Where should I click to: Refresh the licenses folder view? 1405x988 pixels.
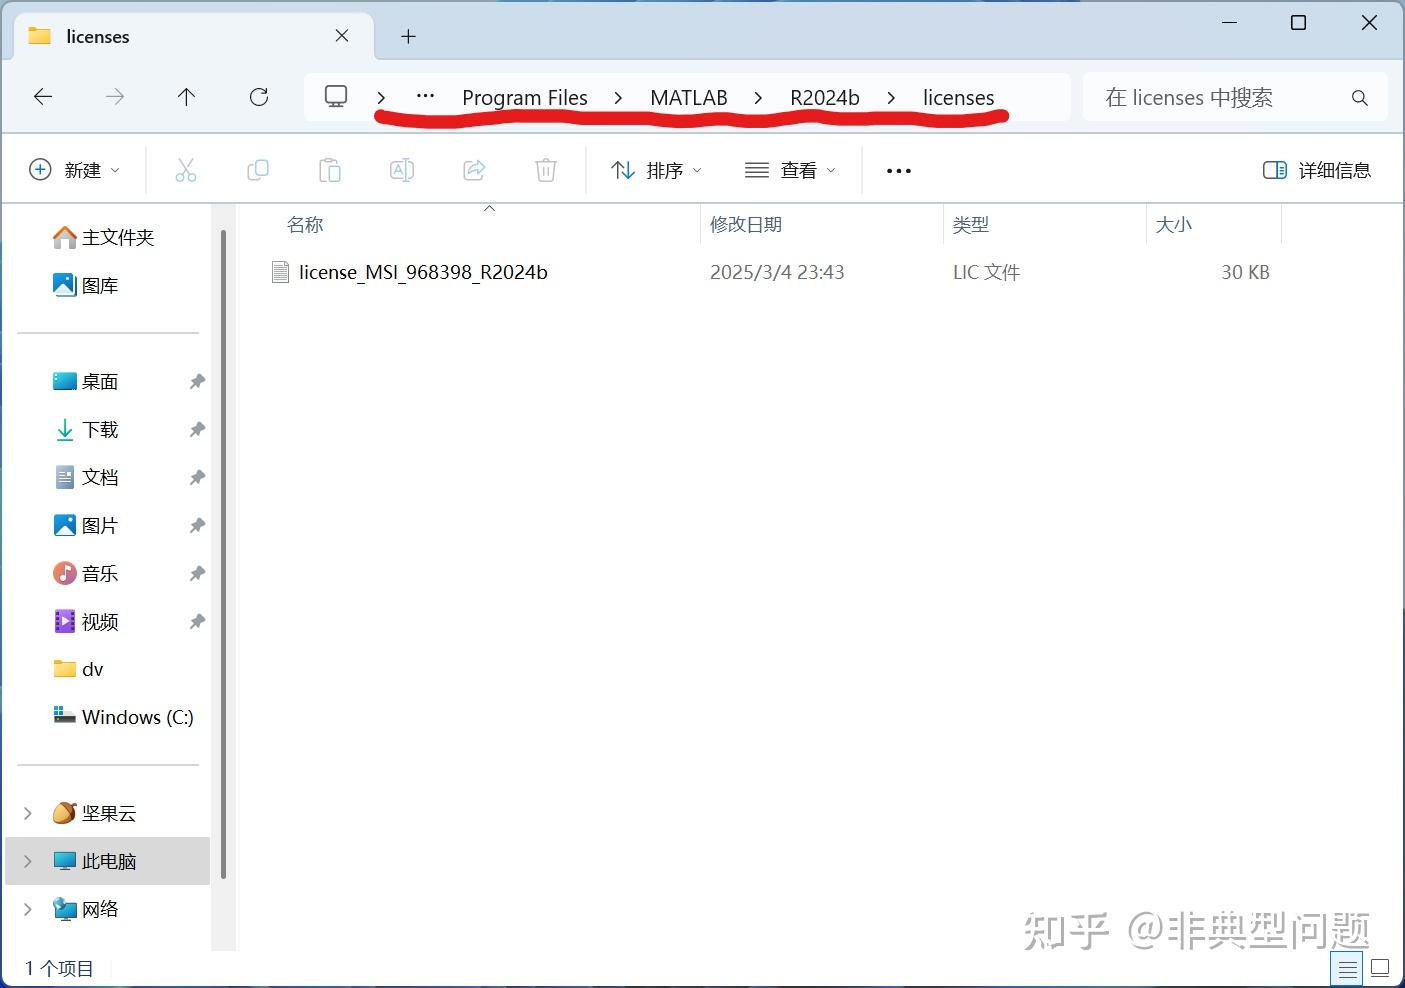(x=259, y=97)
